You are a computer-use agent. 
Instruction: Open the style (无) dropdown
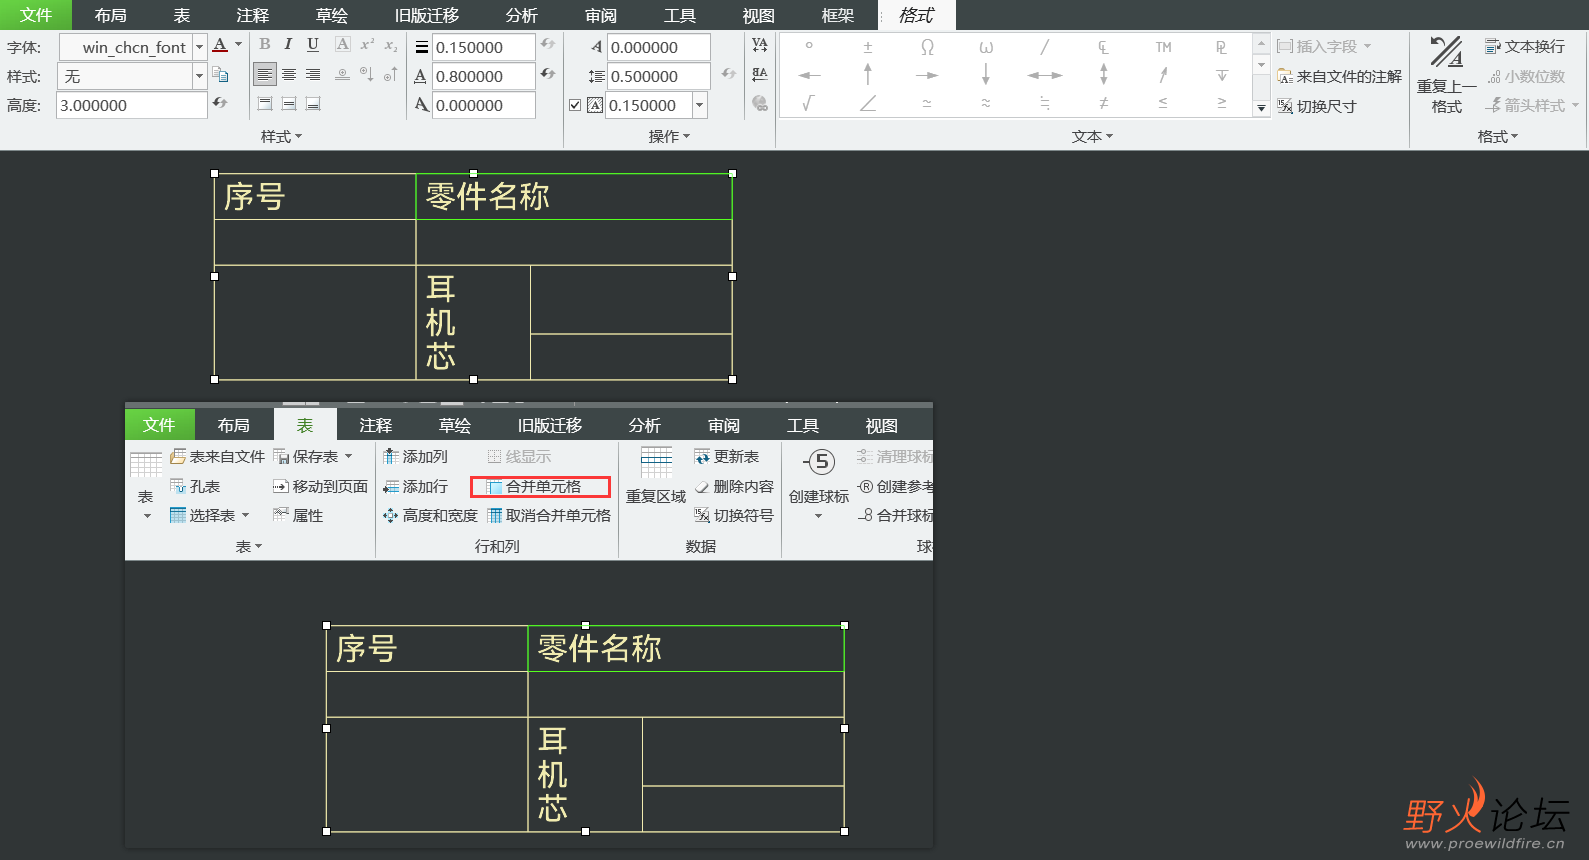coord(199,76)
